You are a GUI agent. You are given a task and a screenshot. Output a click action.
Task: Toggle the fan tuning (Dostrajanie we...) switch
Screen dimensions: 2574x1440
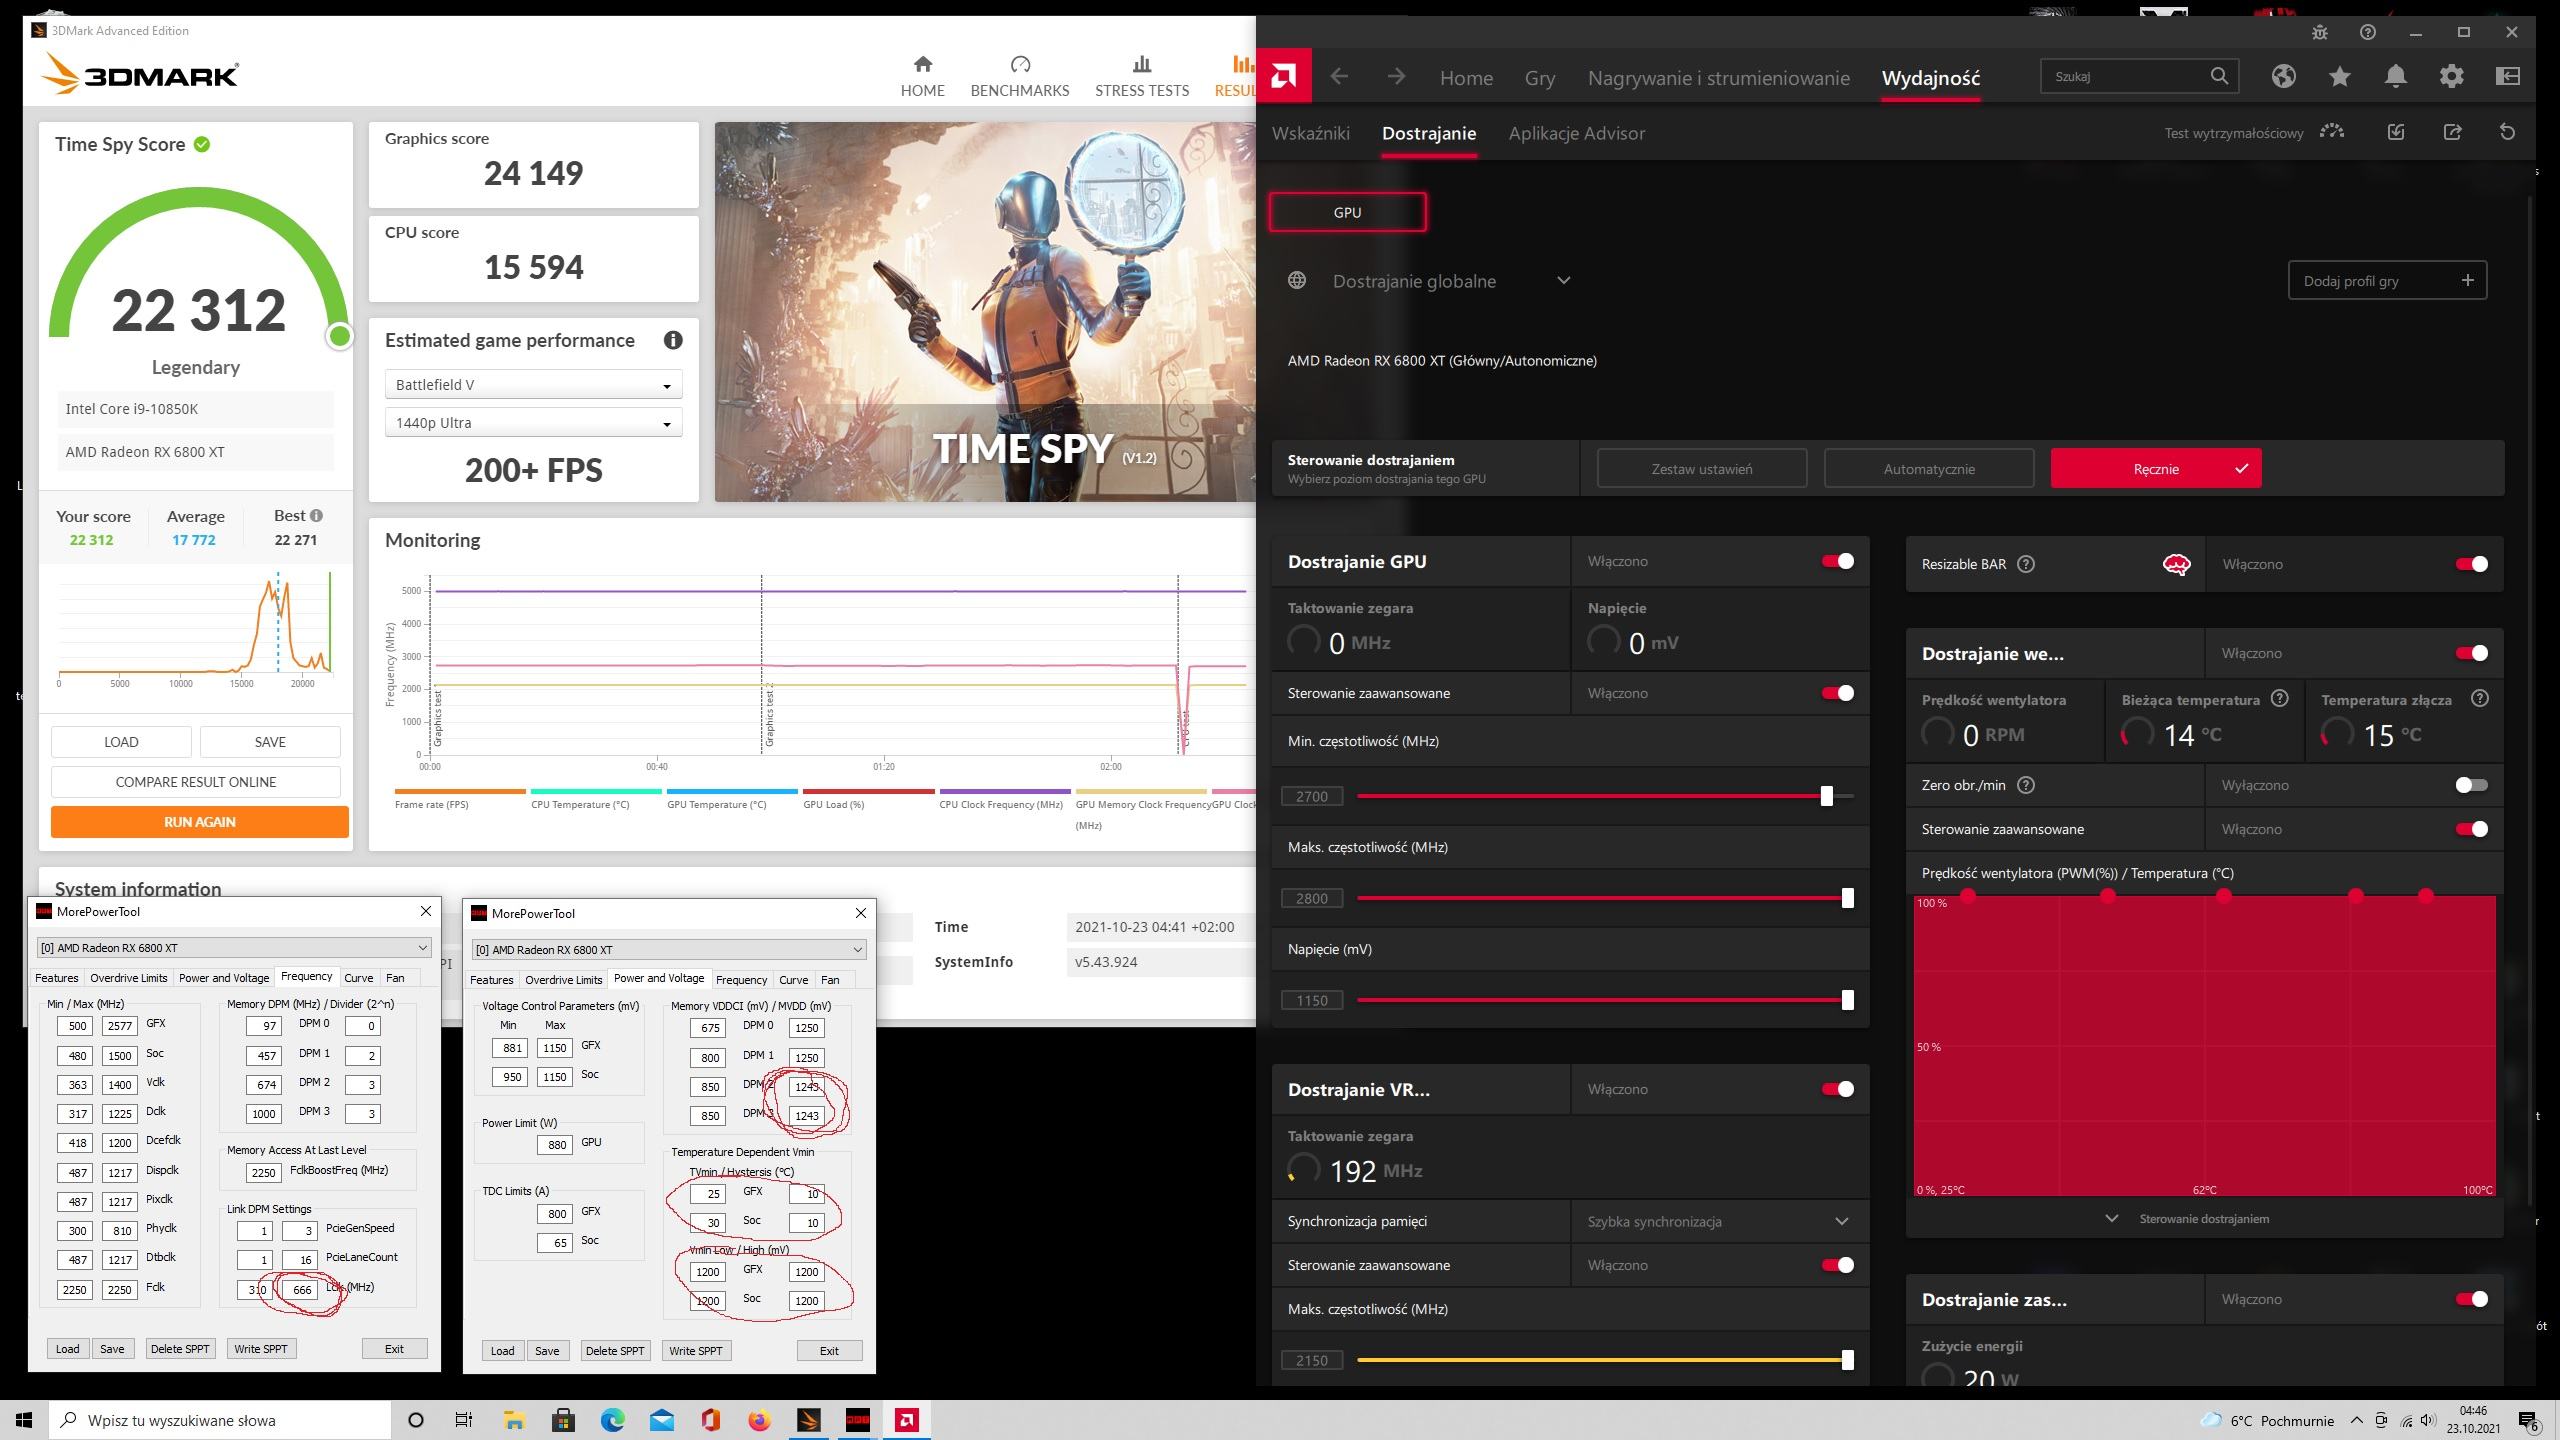coord(2471,653)
